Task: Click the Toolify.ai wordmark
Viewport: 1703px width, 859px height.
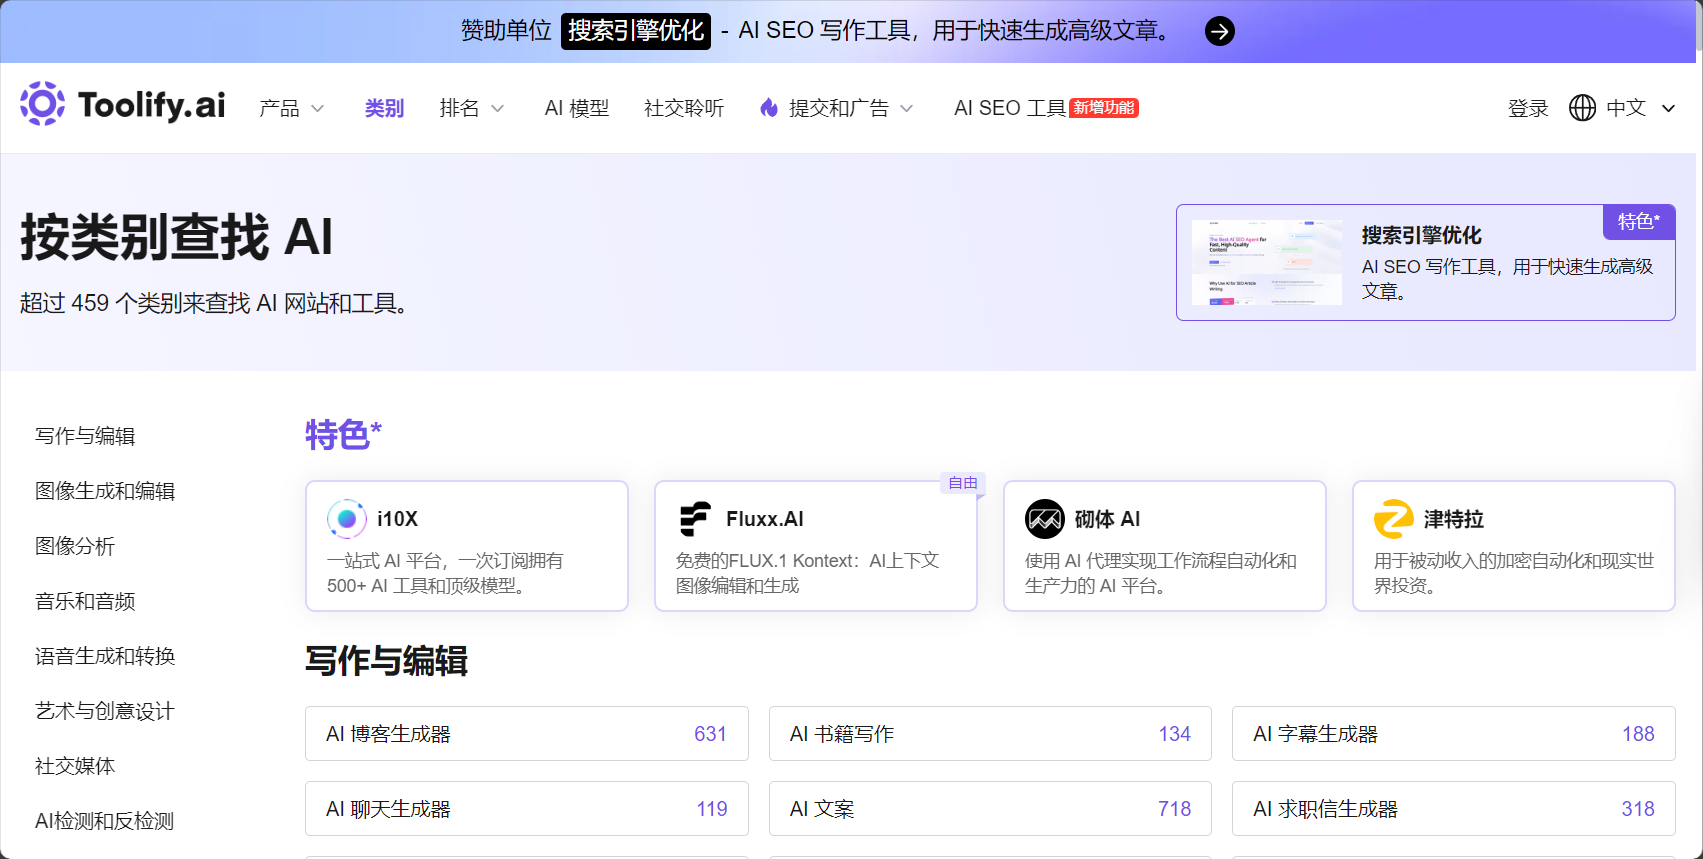Action: 152,105
